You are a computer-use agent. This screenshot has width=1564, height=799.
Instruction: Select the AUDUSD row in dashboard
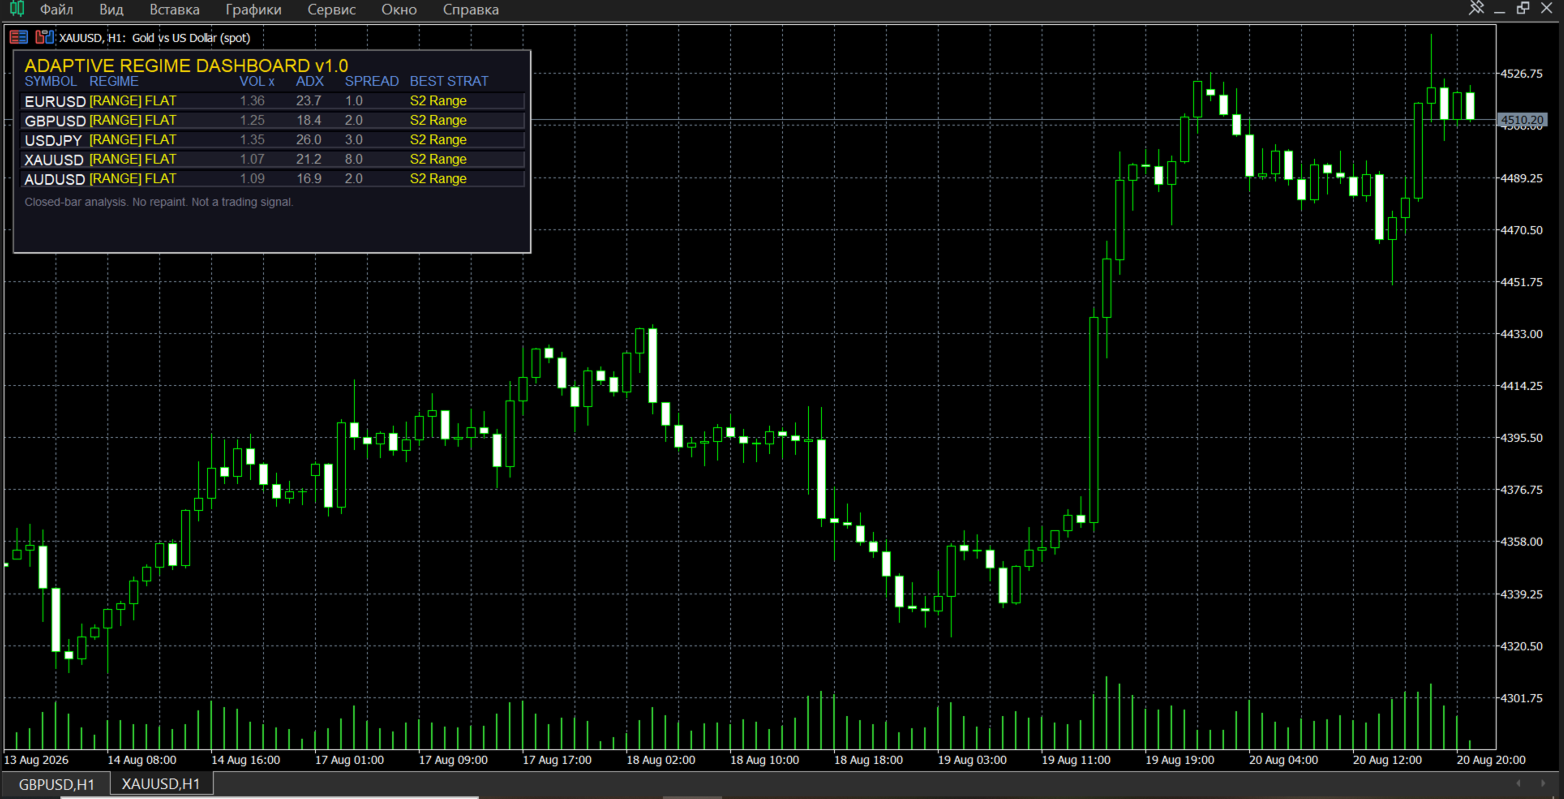pyautogui.click(x=272, y=179)
